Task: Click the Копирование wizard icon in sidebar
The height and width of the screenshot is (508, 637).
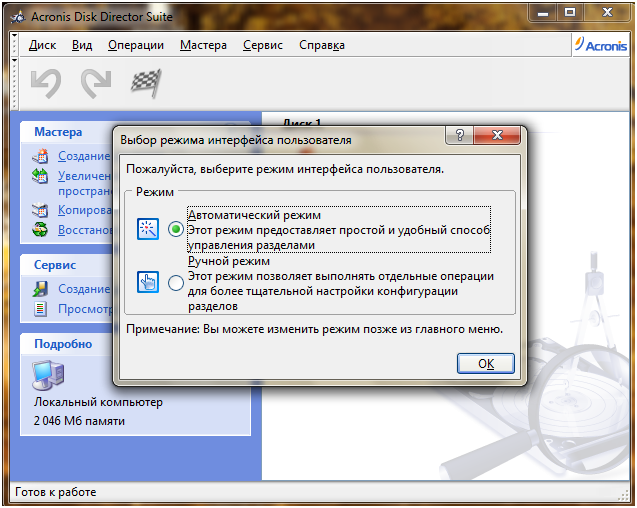Action: point(40,210)
